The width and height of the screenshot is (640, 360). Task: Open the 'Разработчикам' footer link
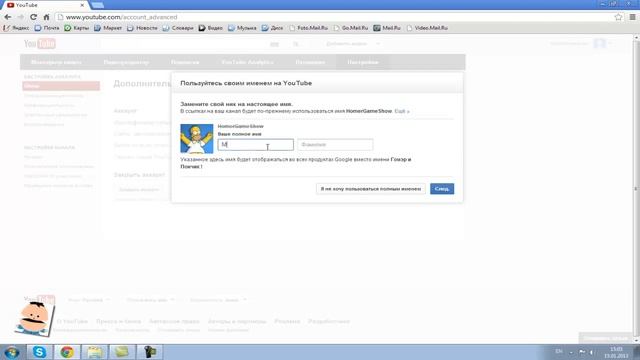point(329,322)
